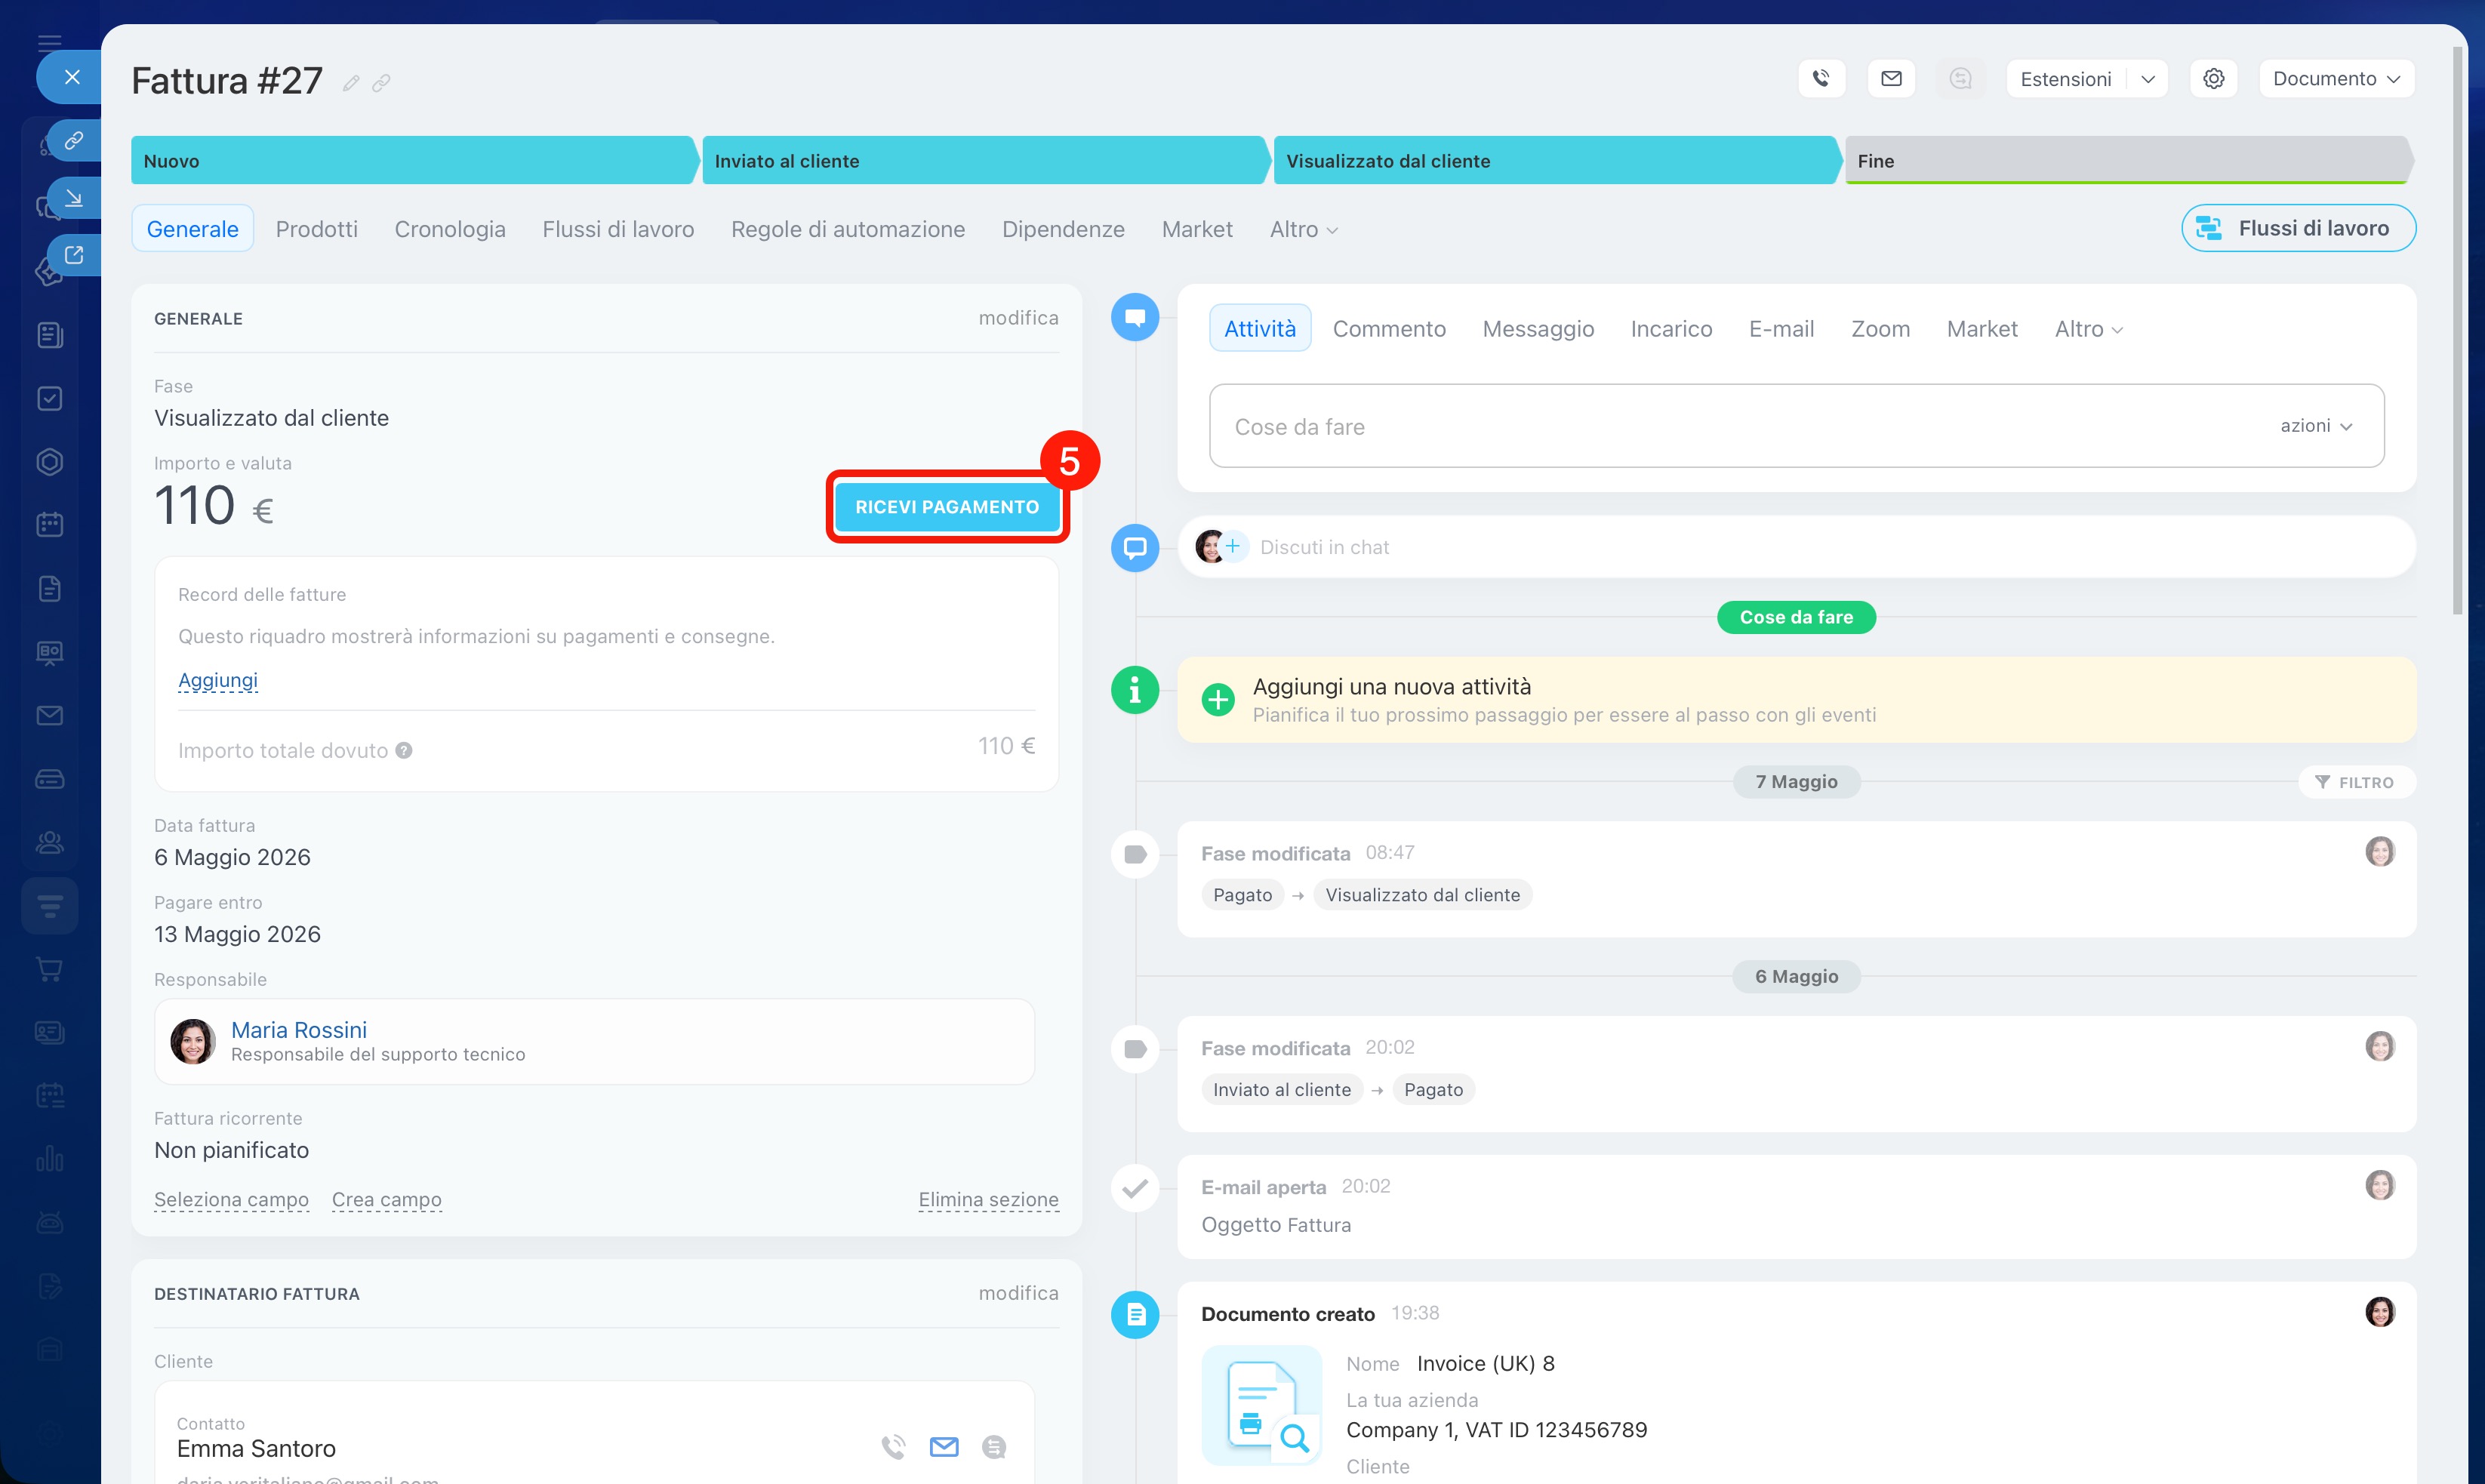Switch to the Prodotti tab
This screenshot has height=1484, width=2485.
(x=316, y=229)
